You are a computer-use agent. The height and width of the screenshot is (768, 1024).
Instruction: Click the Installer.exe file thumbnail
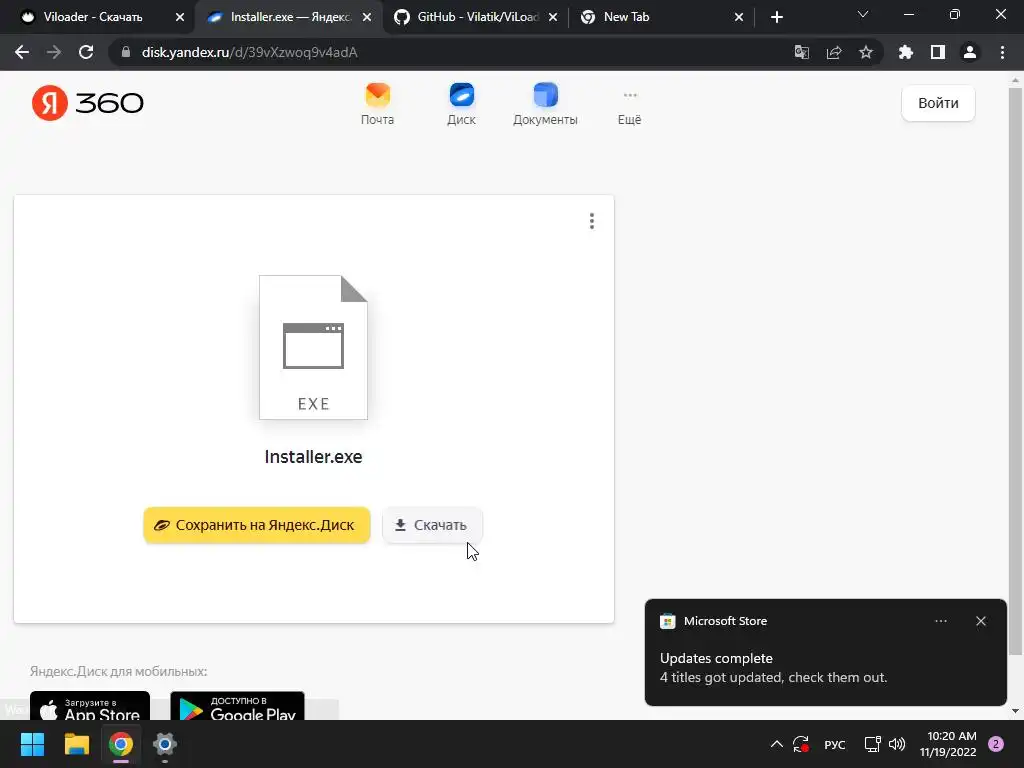(x=313, y=347)
